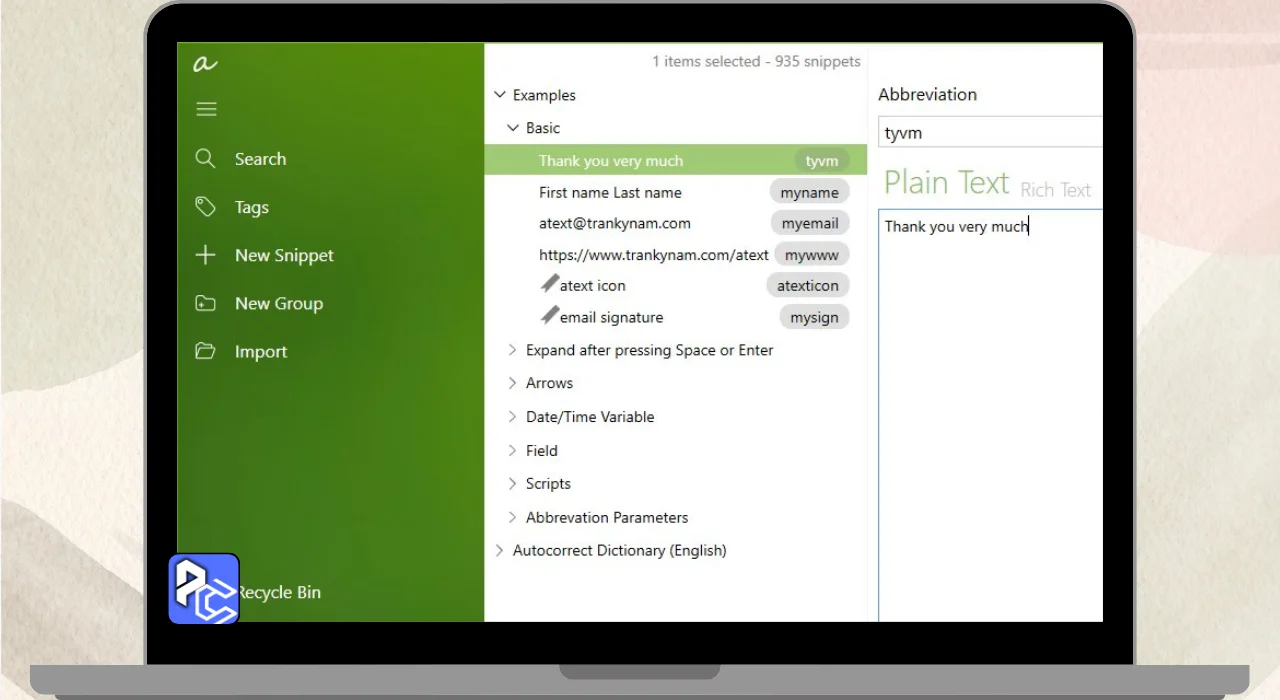Image resolution: width=1280 pixels, height=700 pixels.
Task: Click the snippet content text area
Action: [990, 415]
